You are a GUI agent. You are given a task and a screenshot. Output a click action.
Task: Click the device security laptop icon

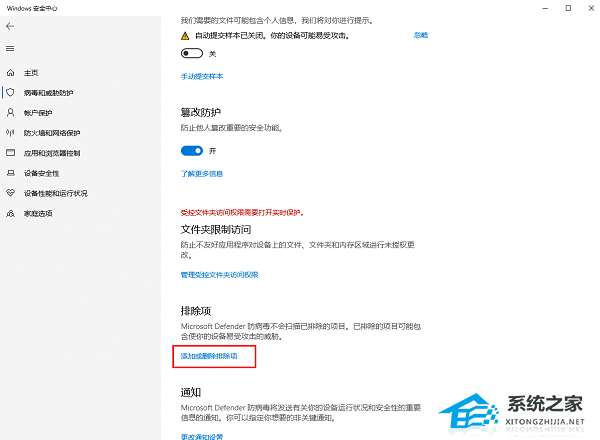(11, 173)
